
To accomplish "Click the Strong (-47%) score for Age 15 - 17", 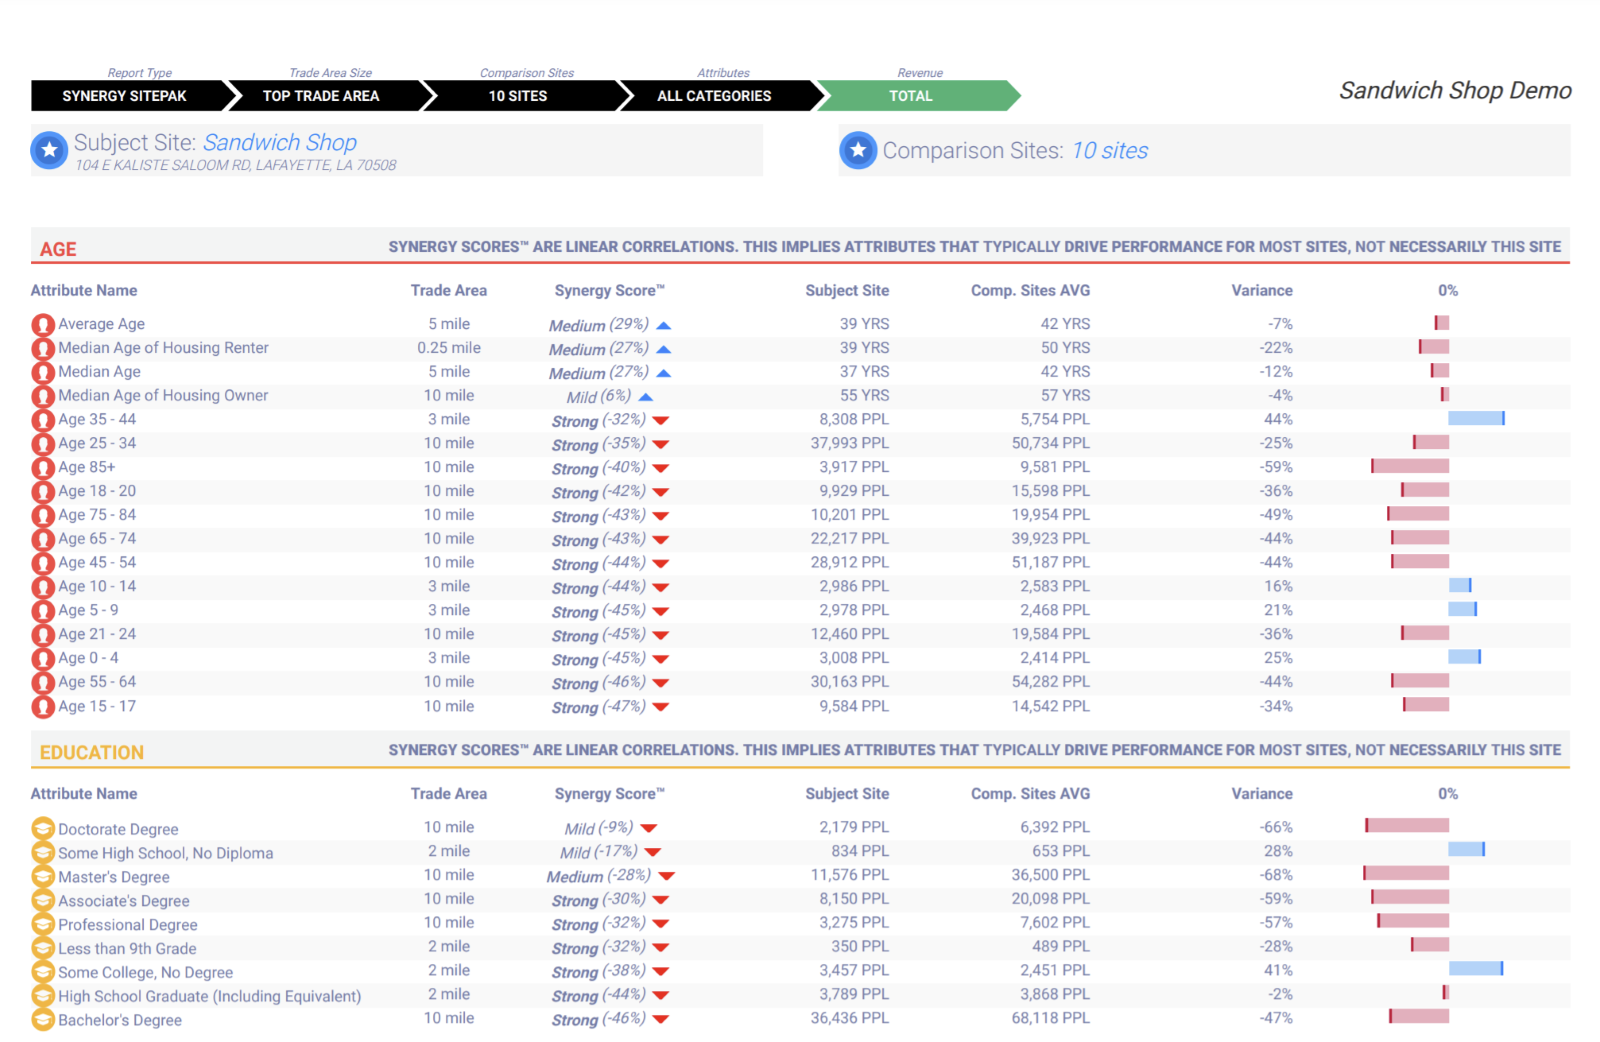I will click(x=598, y=707).
